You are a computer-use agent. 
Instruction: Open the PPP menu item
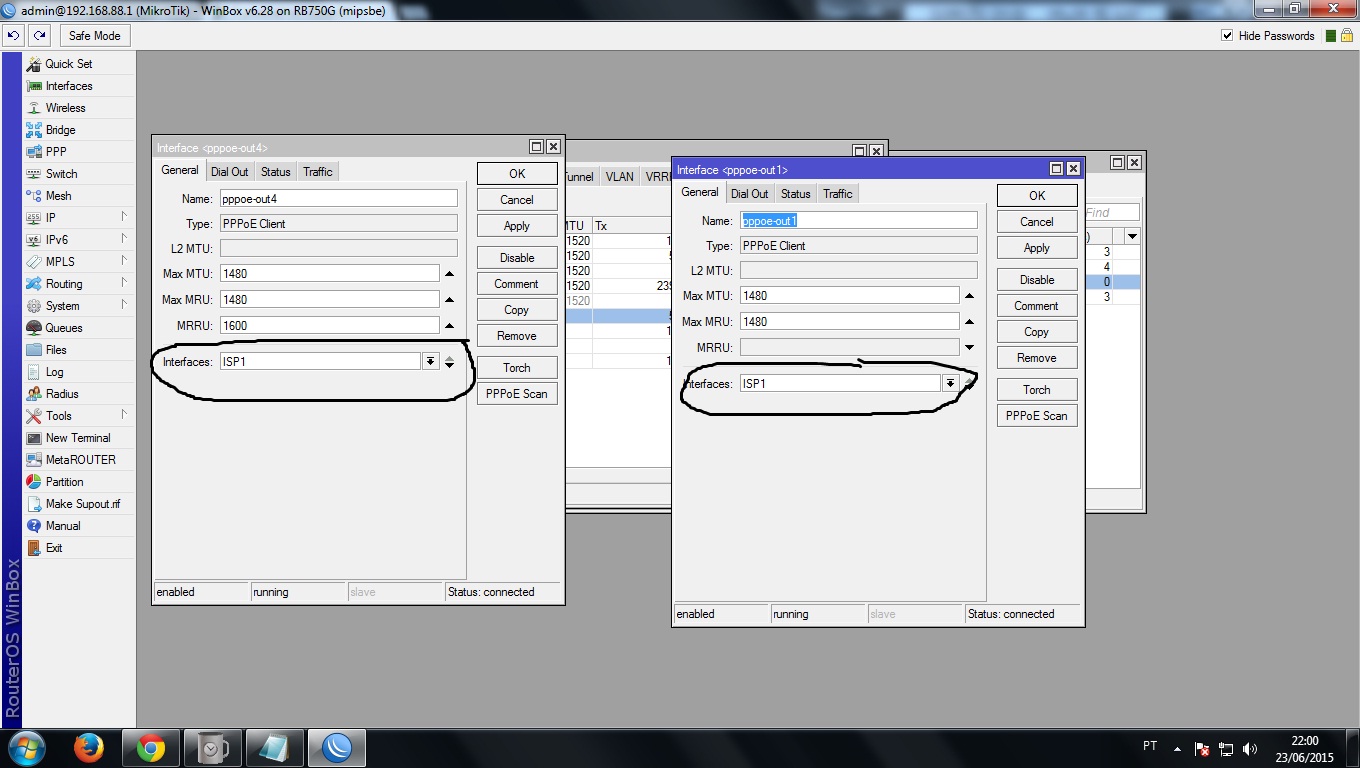[56, 152]
